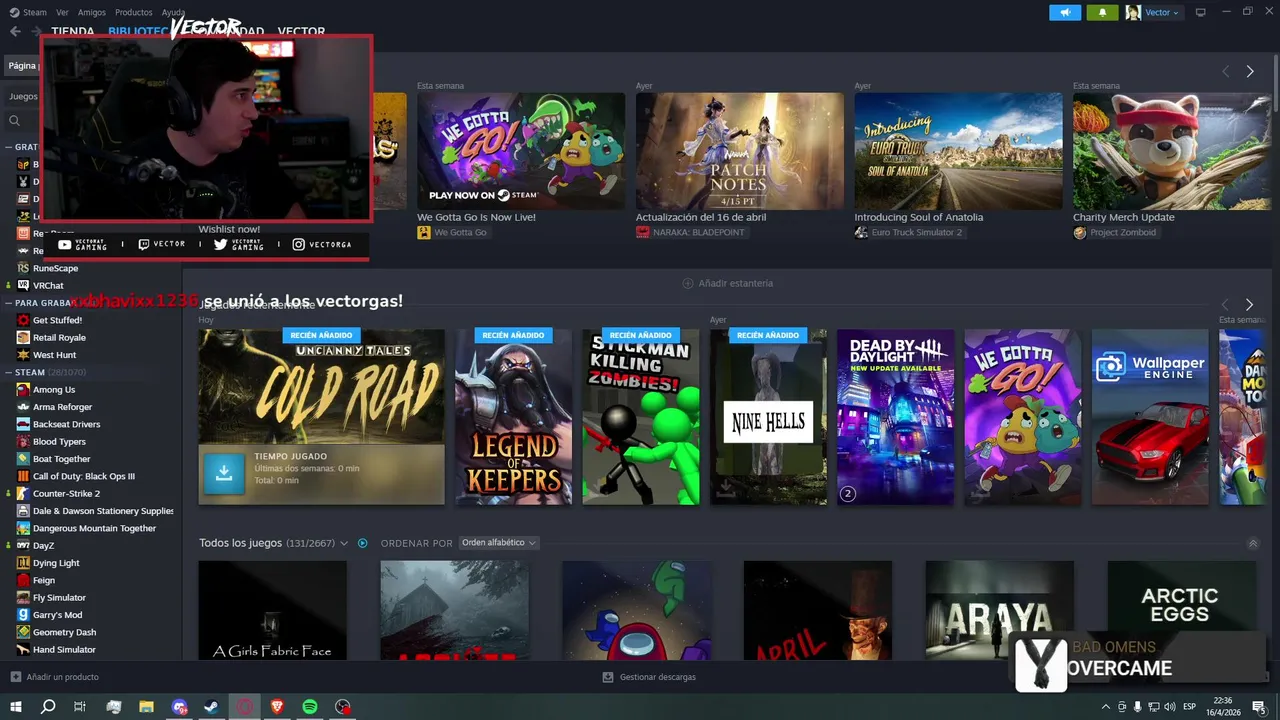Select West Hunt in the sidebar
1280x720 pixels.
[54, 354]
